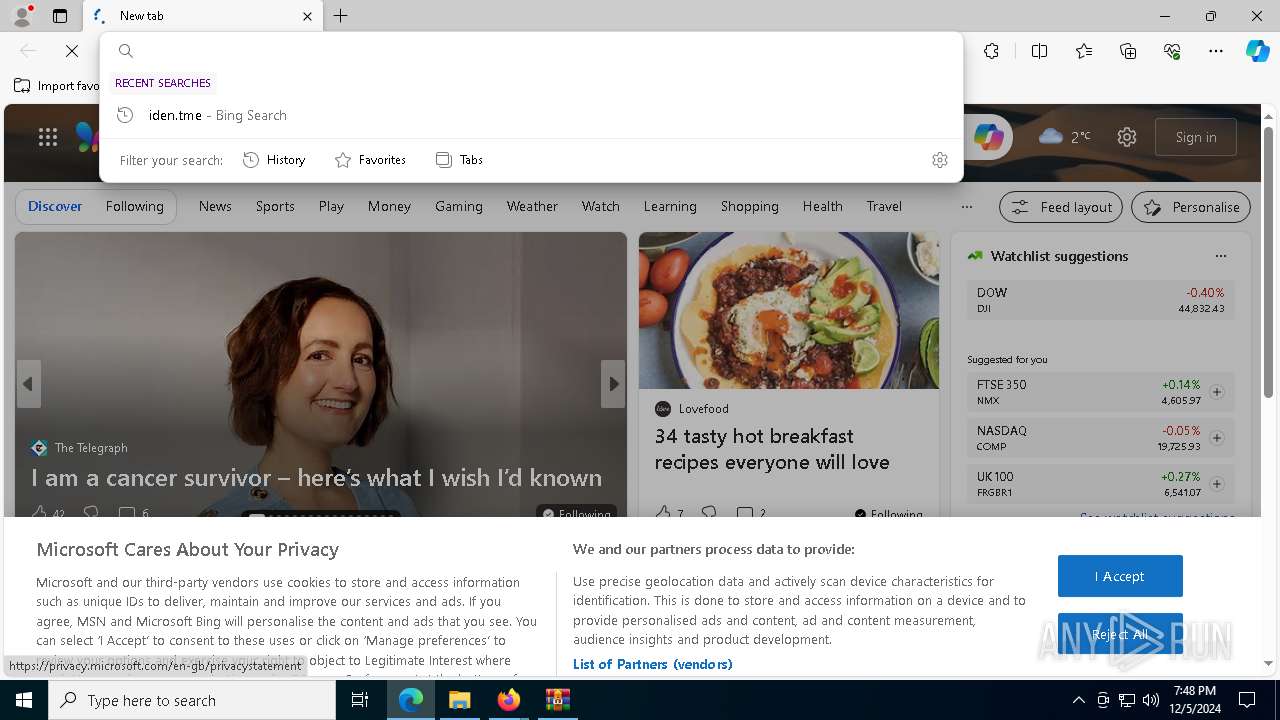
Task: Add NASDAQ to watchlist
Action: pyautogui.click(x=1217, y=438)
